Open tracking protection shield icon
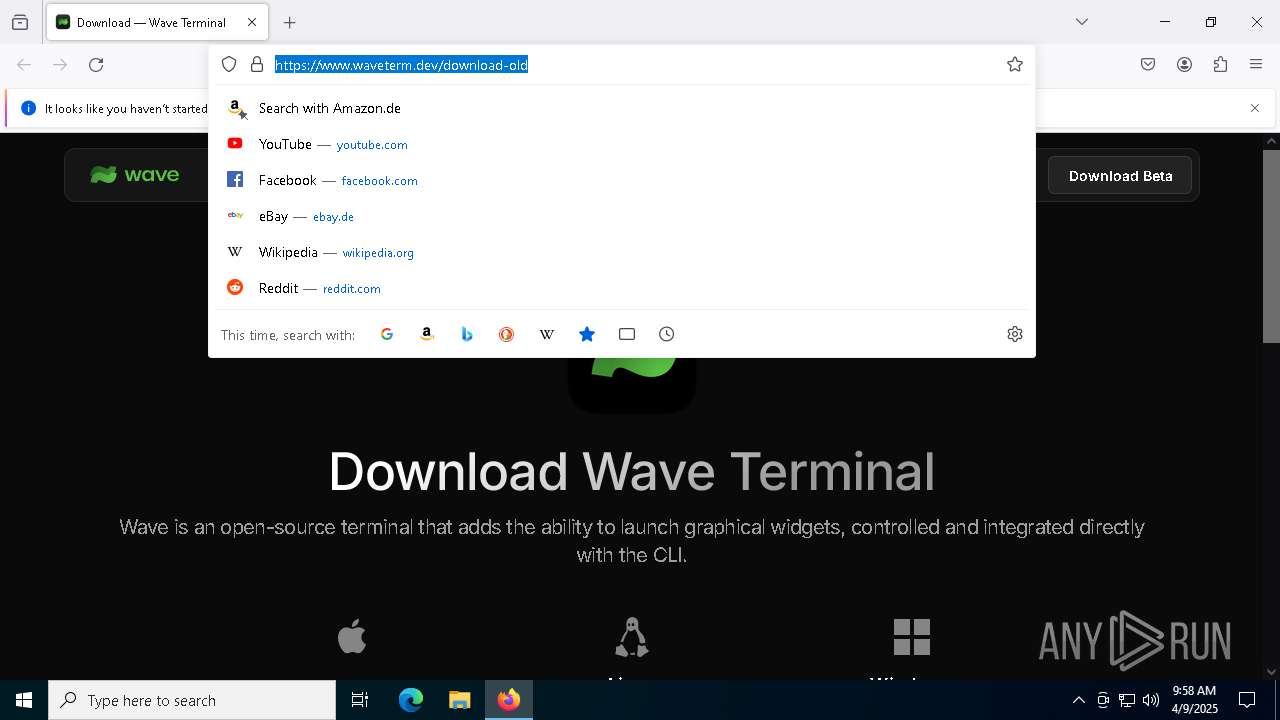Image resolution: width=1280 pixels, height=720 pixels. [x=229, y=64]
